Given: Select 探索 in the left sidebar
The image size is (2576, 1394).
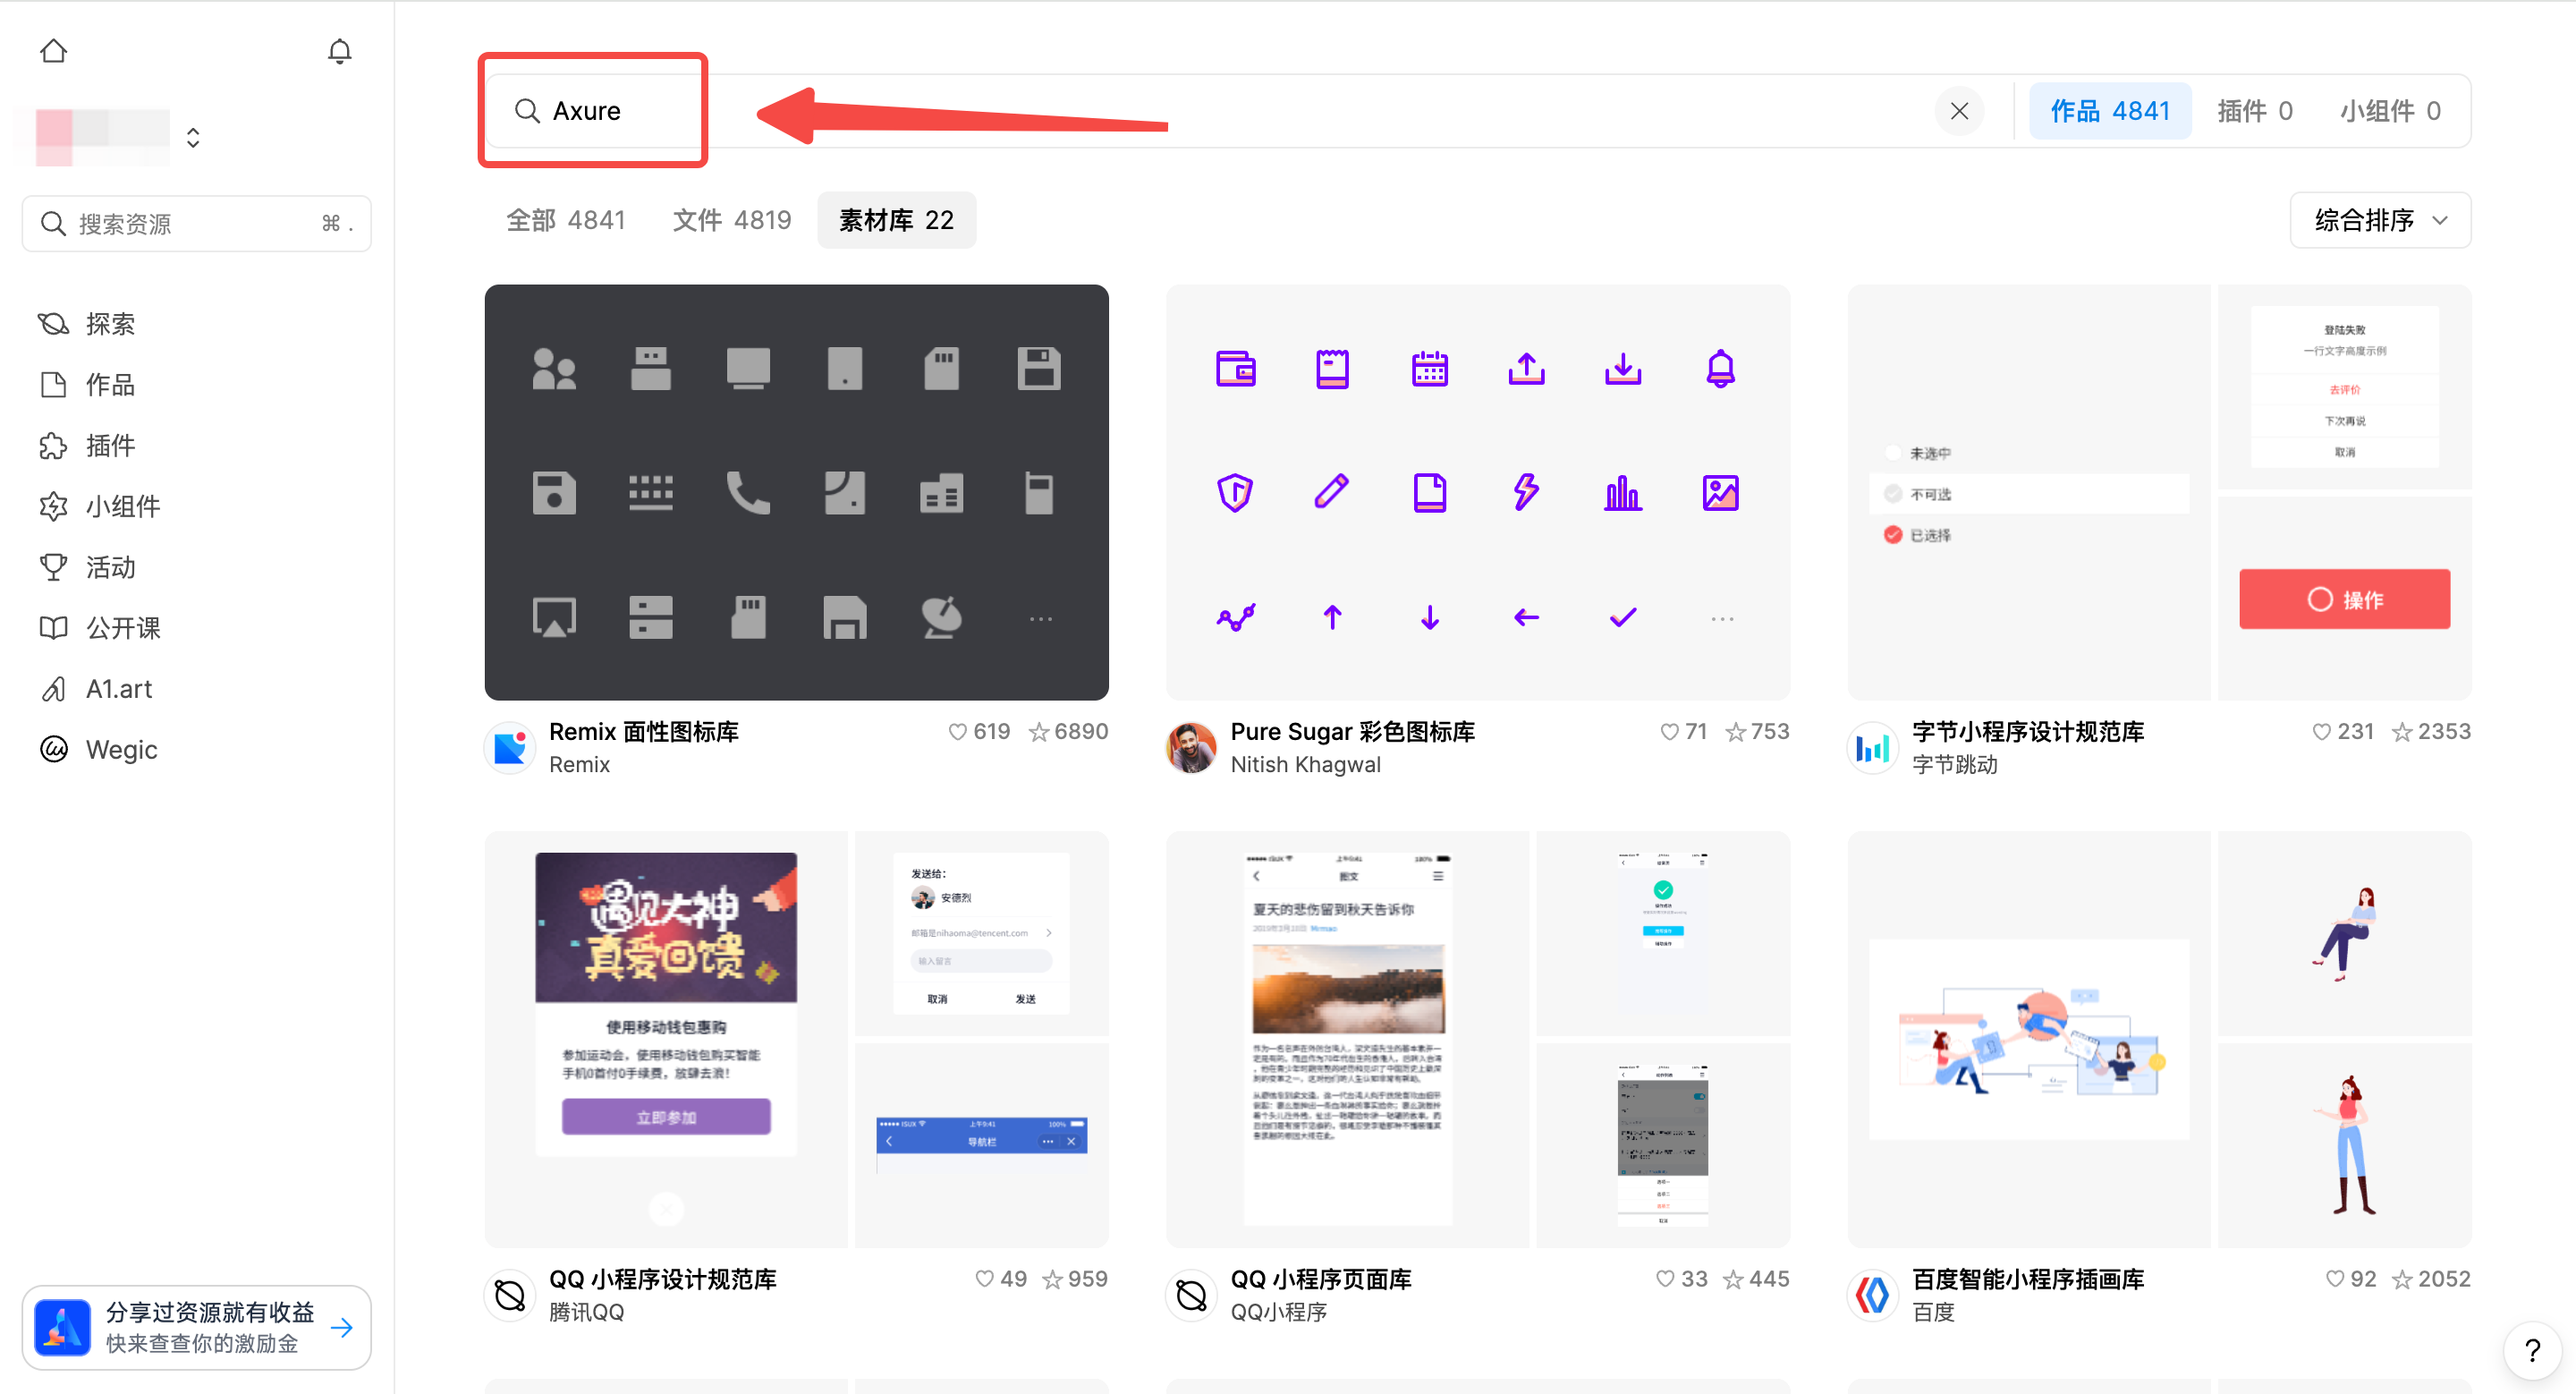Looking at the screenshot, I should coord(110,323).
